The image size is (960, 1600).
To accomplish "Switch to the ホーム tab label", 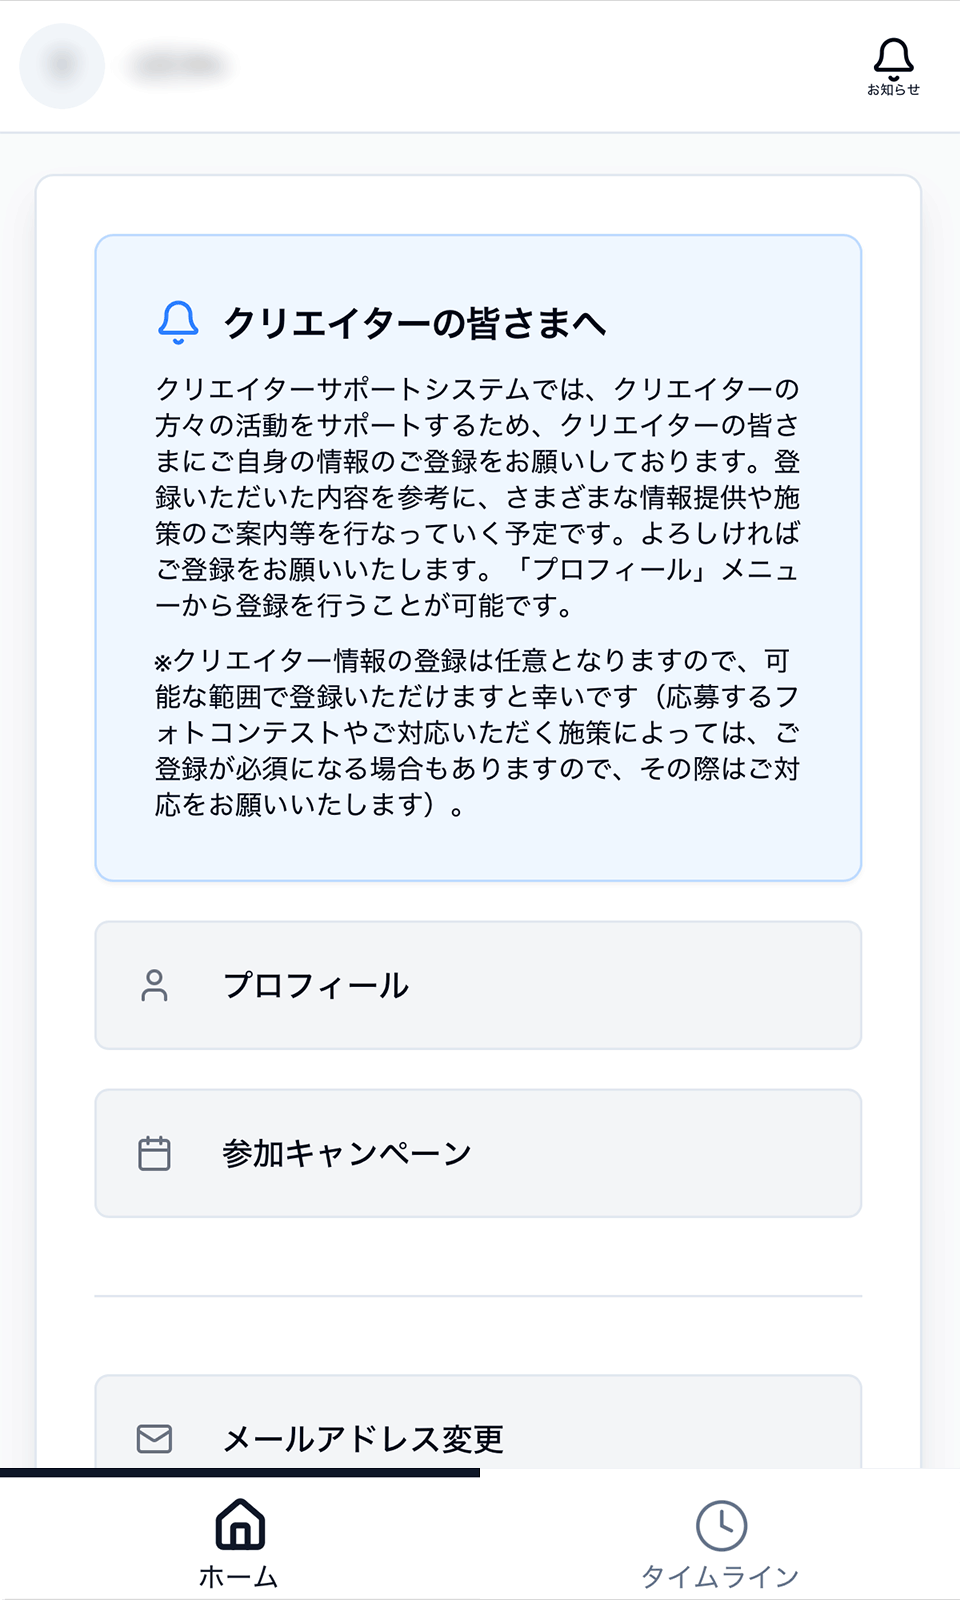I will click(x=239, y=1577).
